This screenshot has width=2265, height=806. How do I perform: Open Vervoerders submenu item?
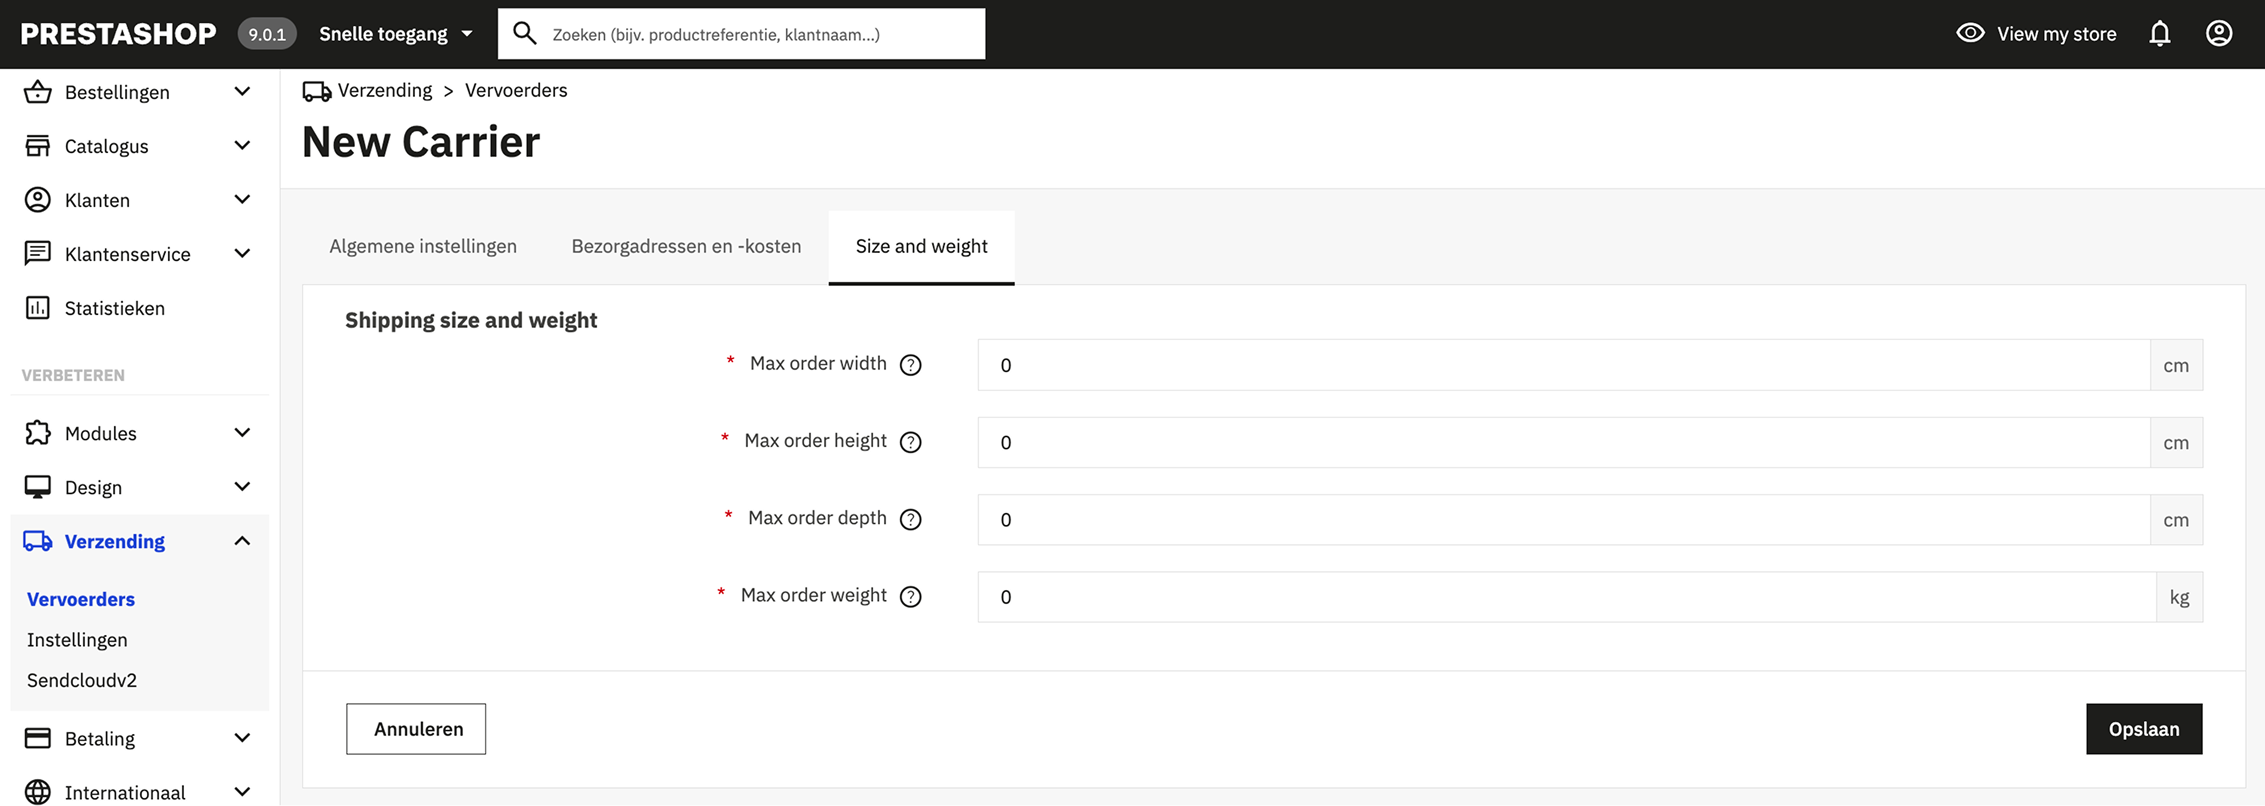point(81,599)
